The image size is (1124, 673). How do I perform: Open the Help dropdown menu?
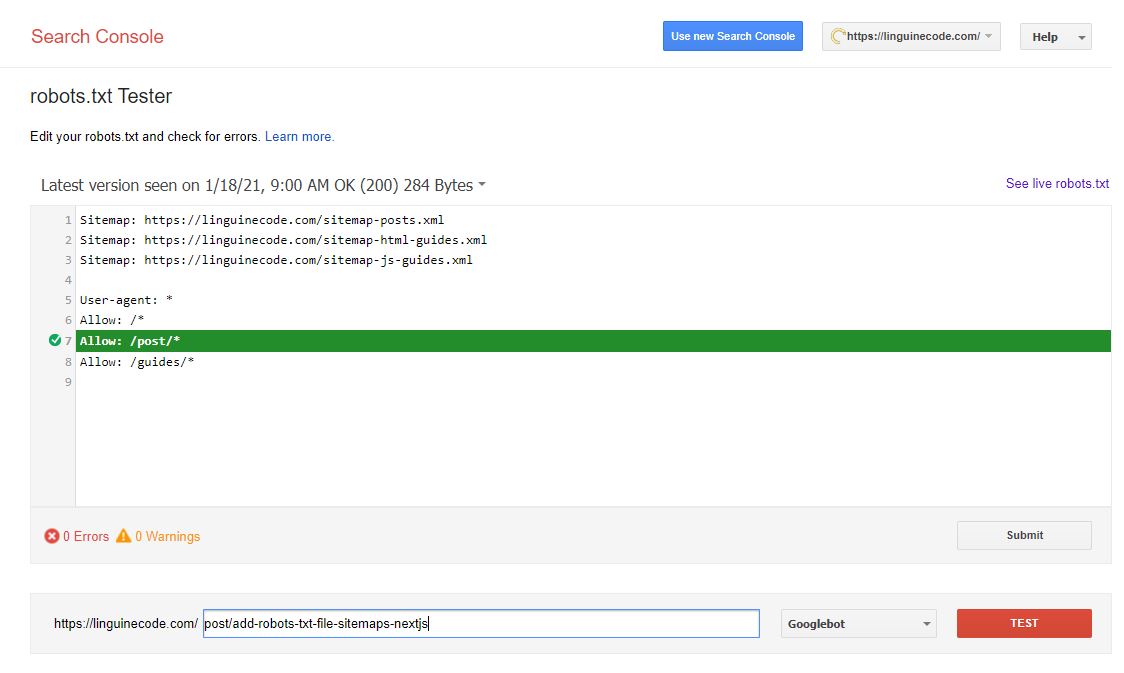1055,37
